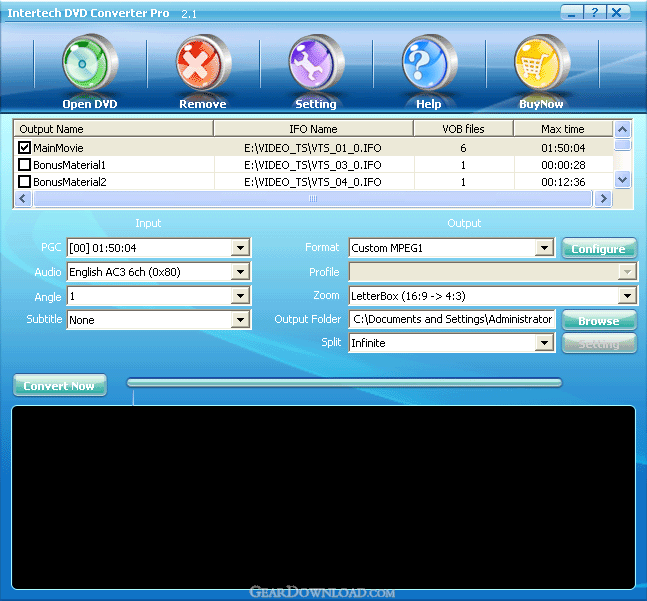Minimize the DVD Converter window
This screenshot has height=601, width=647.
572,12
